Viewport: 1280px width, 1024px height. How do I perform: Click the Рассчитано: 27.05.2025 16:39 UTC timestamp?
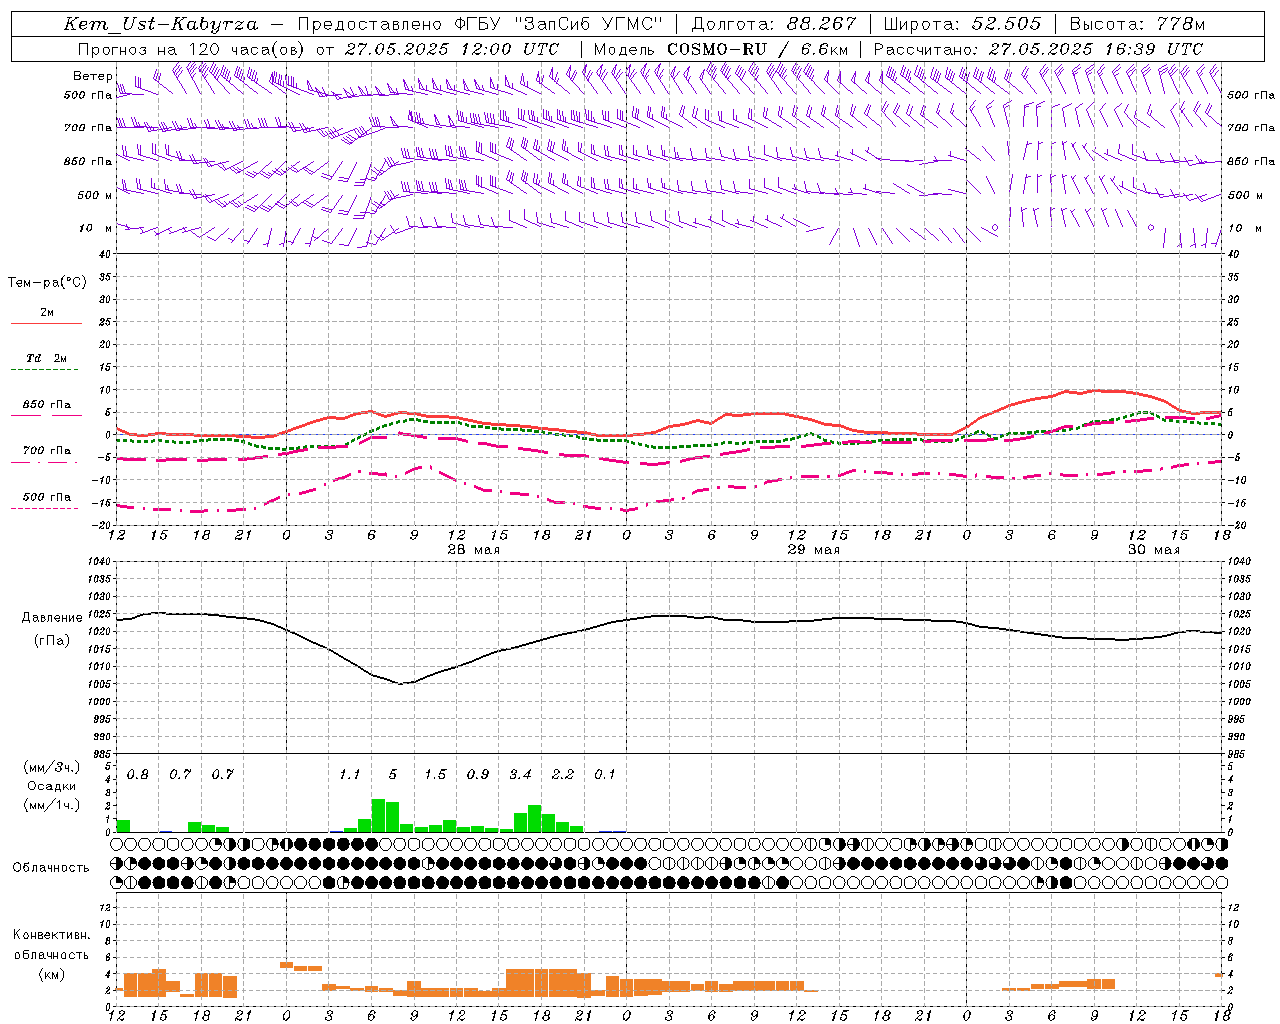coord(1038,49)
